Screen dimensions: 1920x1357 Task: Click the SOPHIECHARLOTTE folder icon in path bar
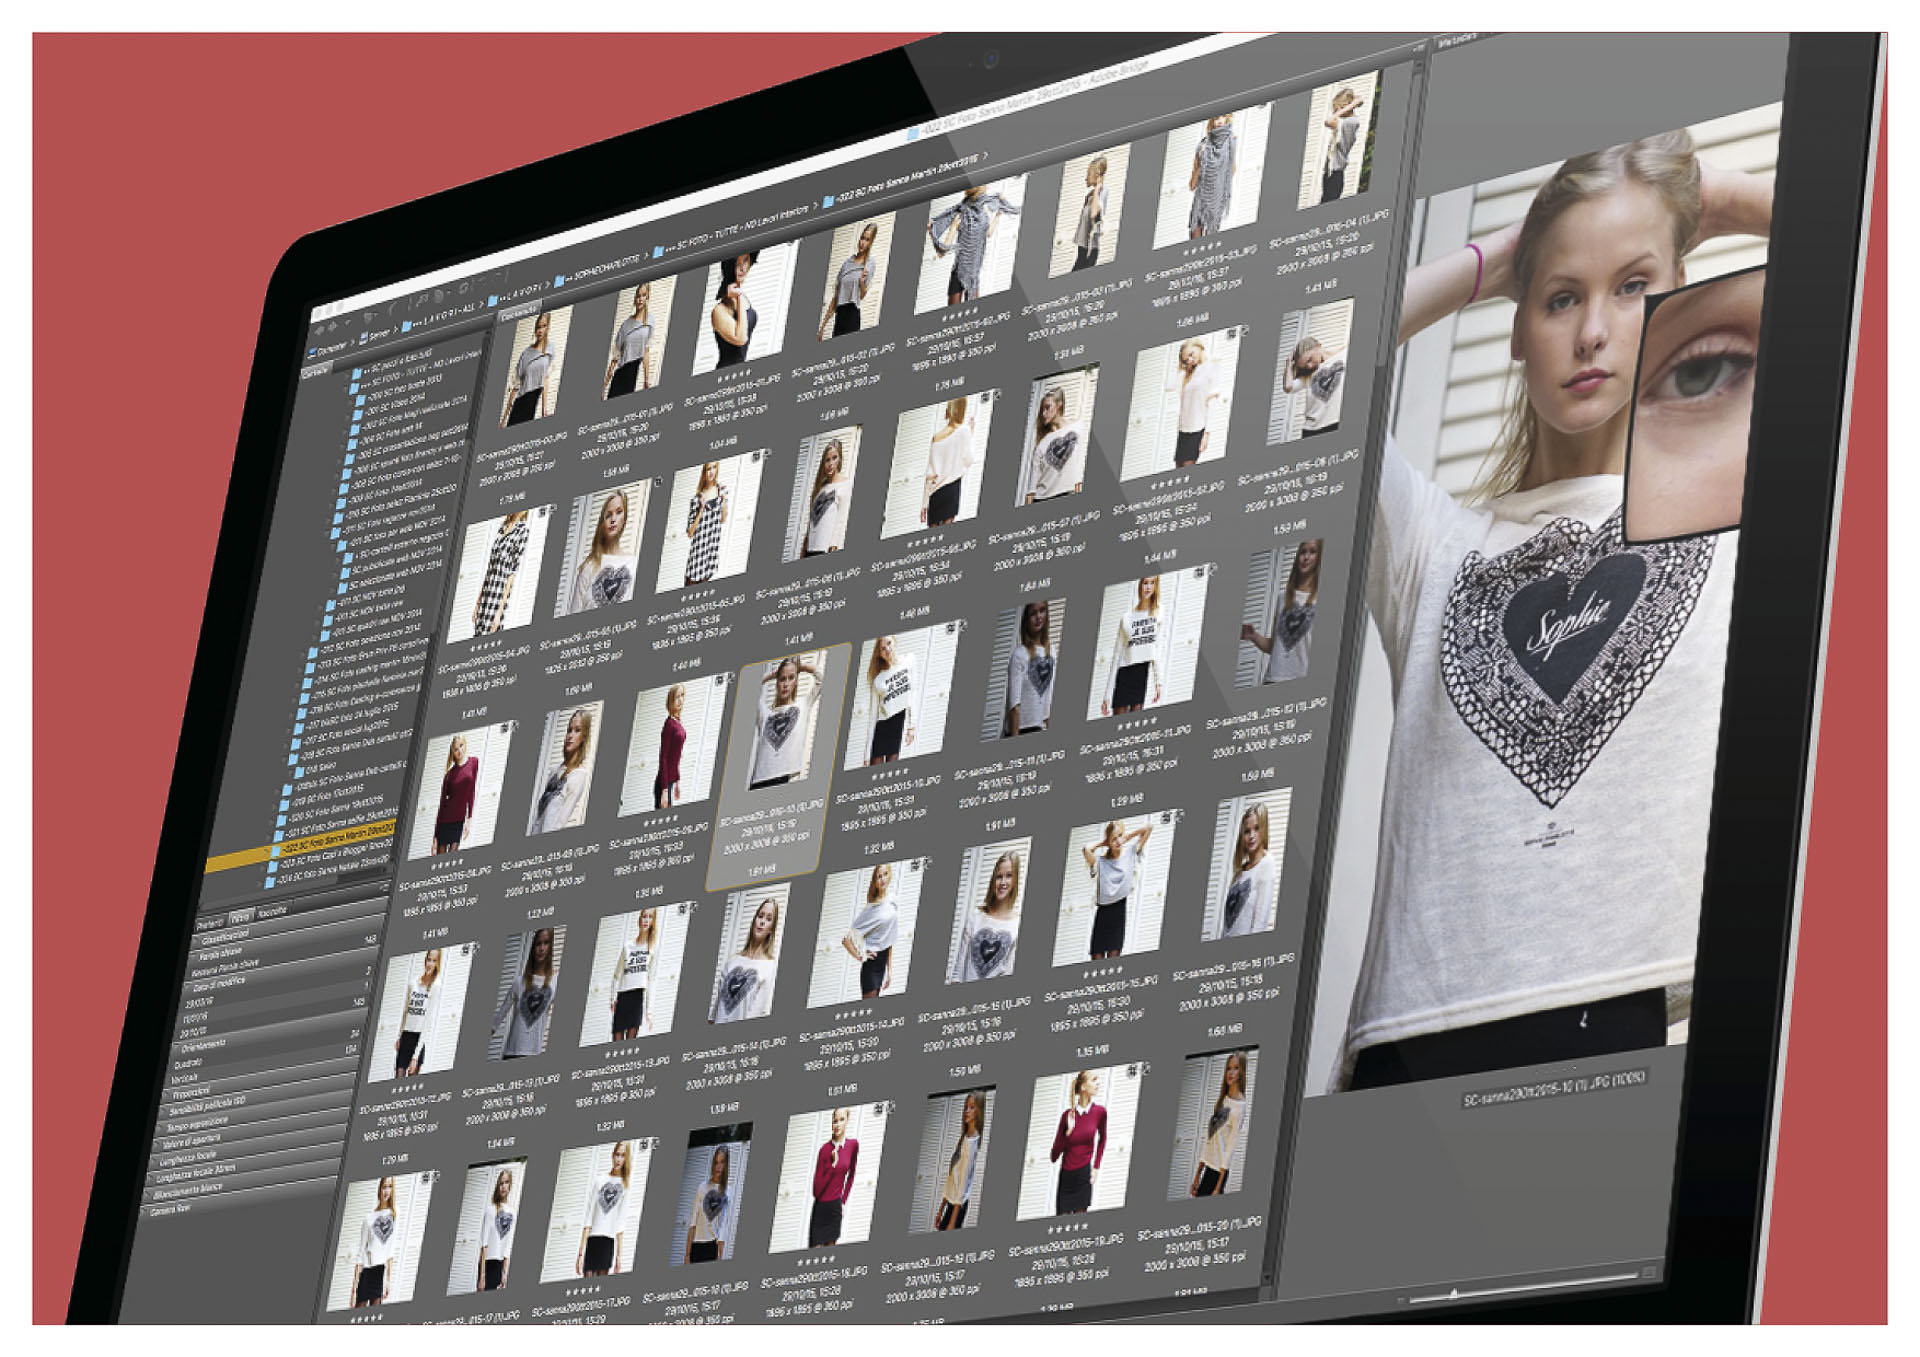coord(559,282)
